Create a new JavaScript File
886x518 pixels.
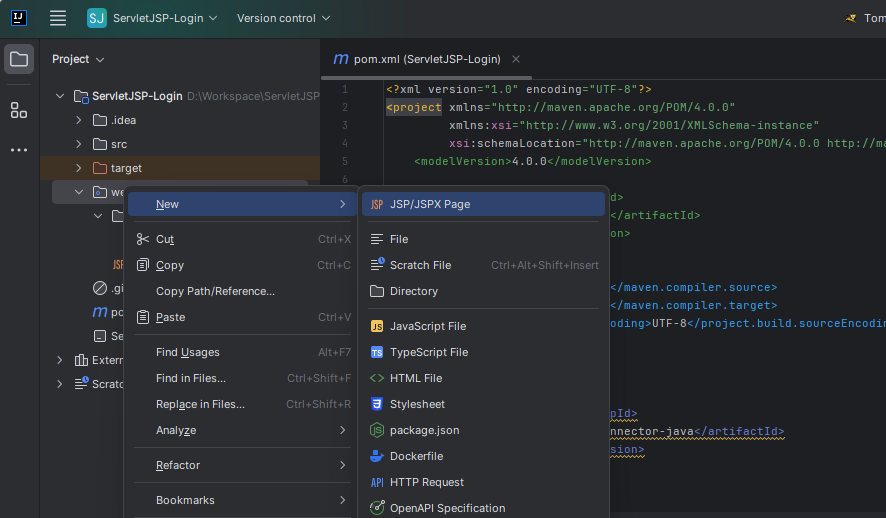pyautogui.click(x=427, y=326)
